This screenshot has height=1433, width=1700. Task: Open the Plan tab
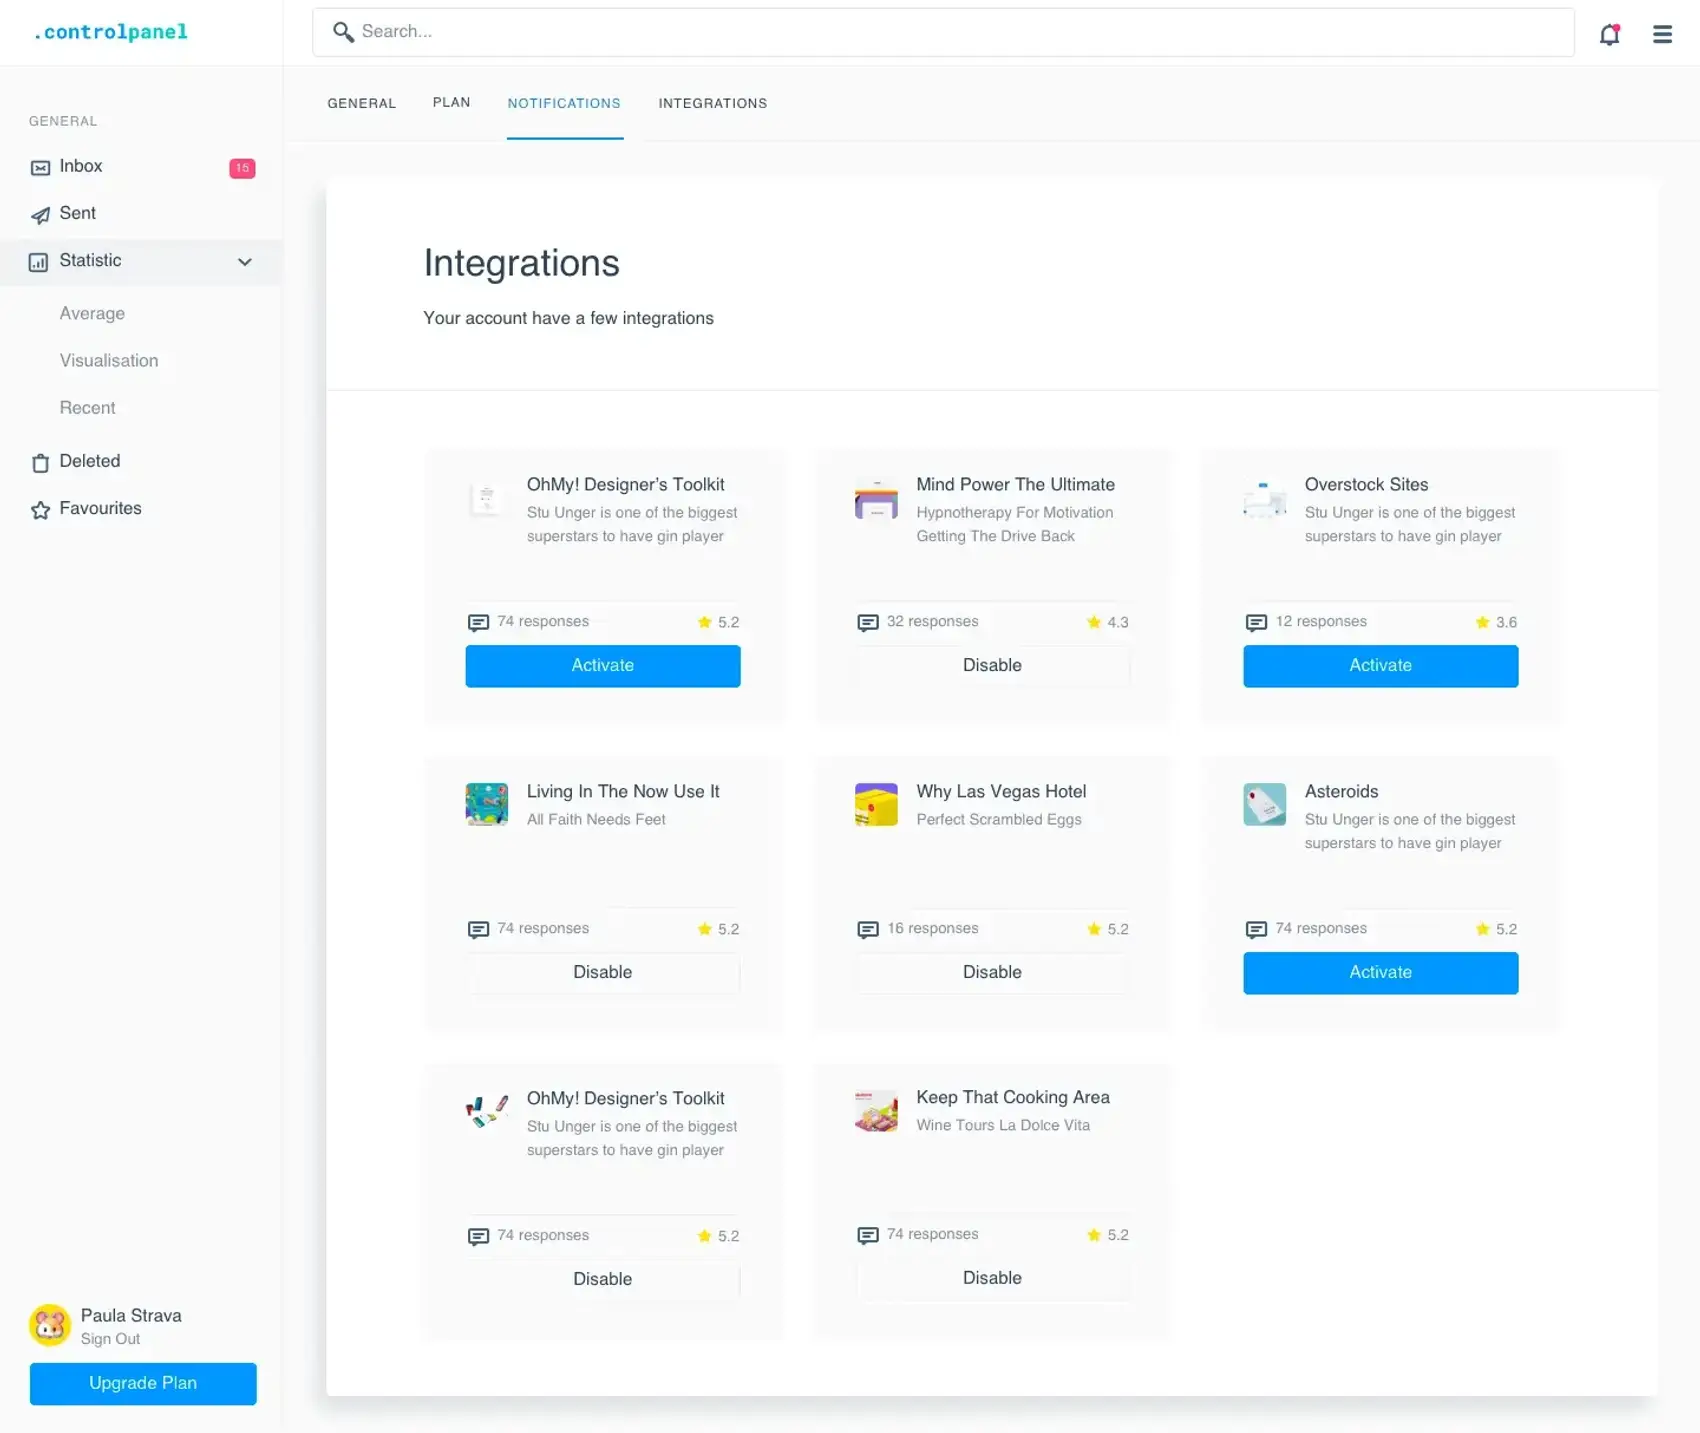(x=451, y=103)
